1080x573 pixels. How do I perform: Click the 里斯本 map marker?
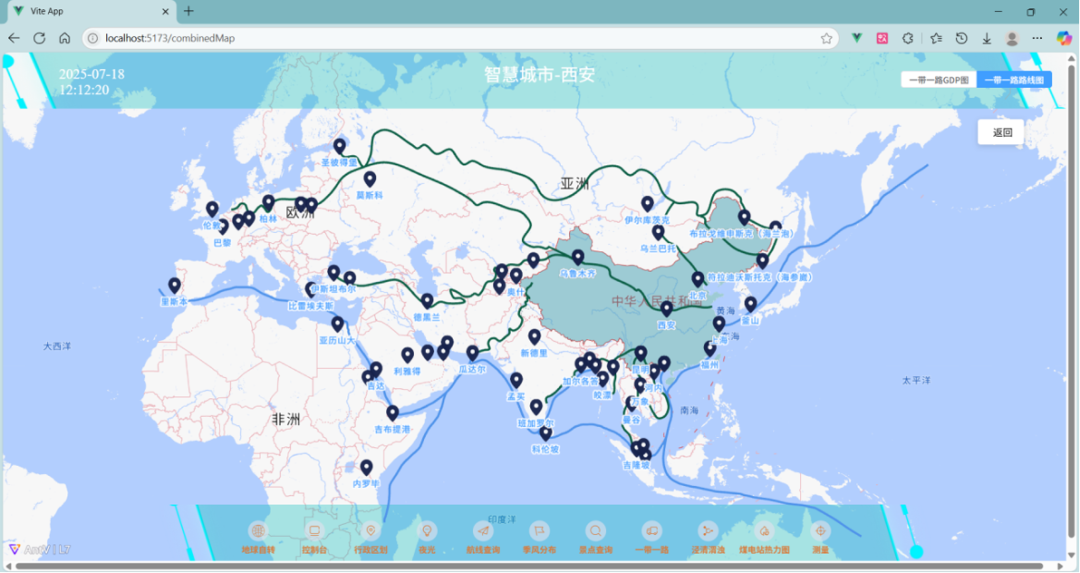[x=174, y=285]
